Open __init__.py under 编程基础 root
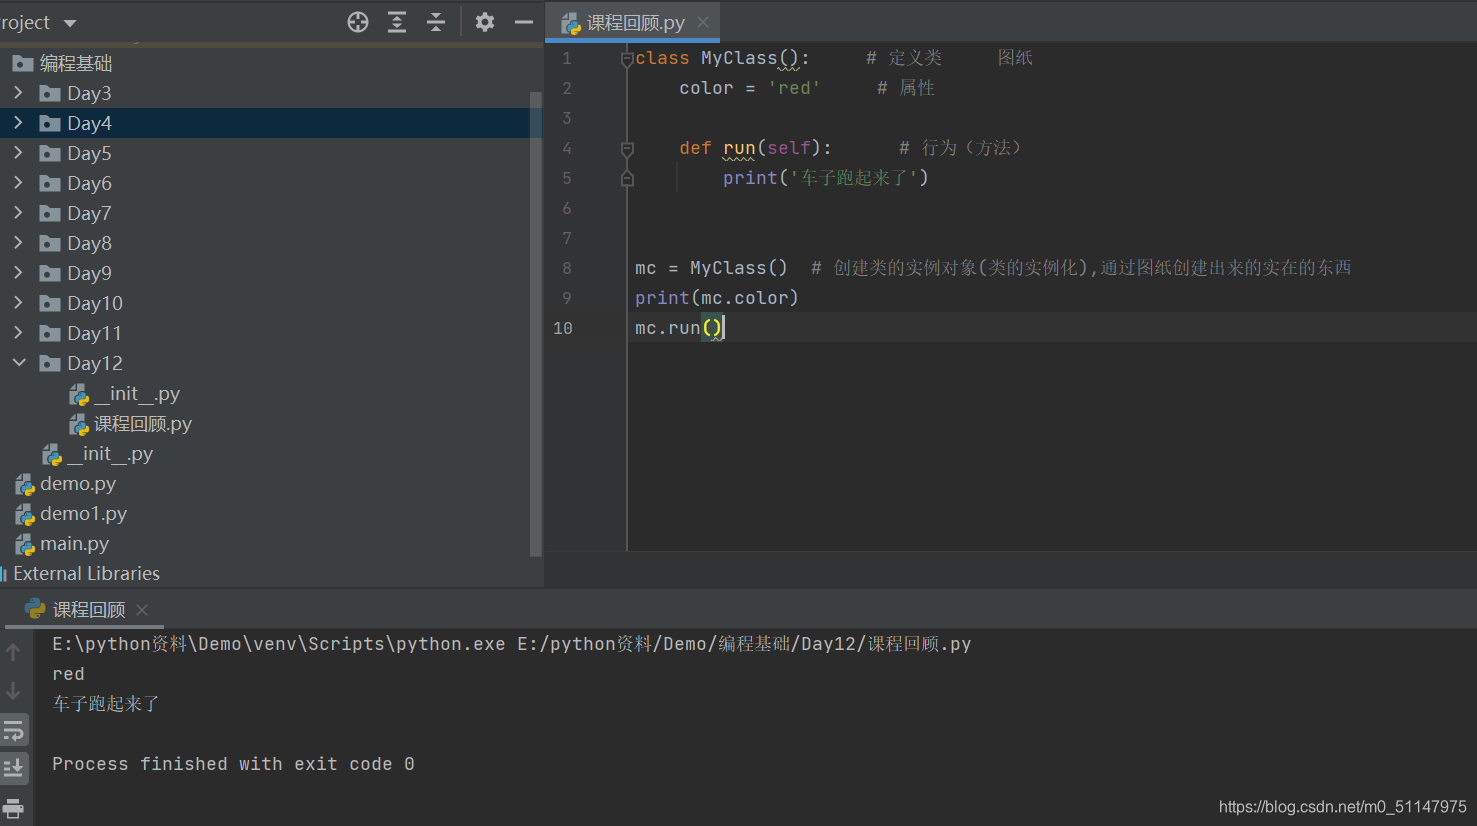 [110, 454]
